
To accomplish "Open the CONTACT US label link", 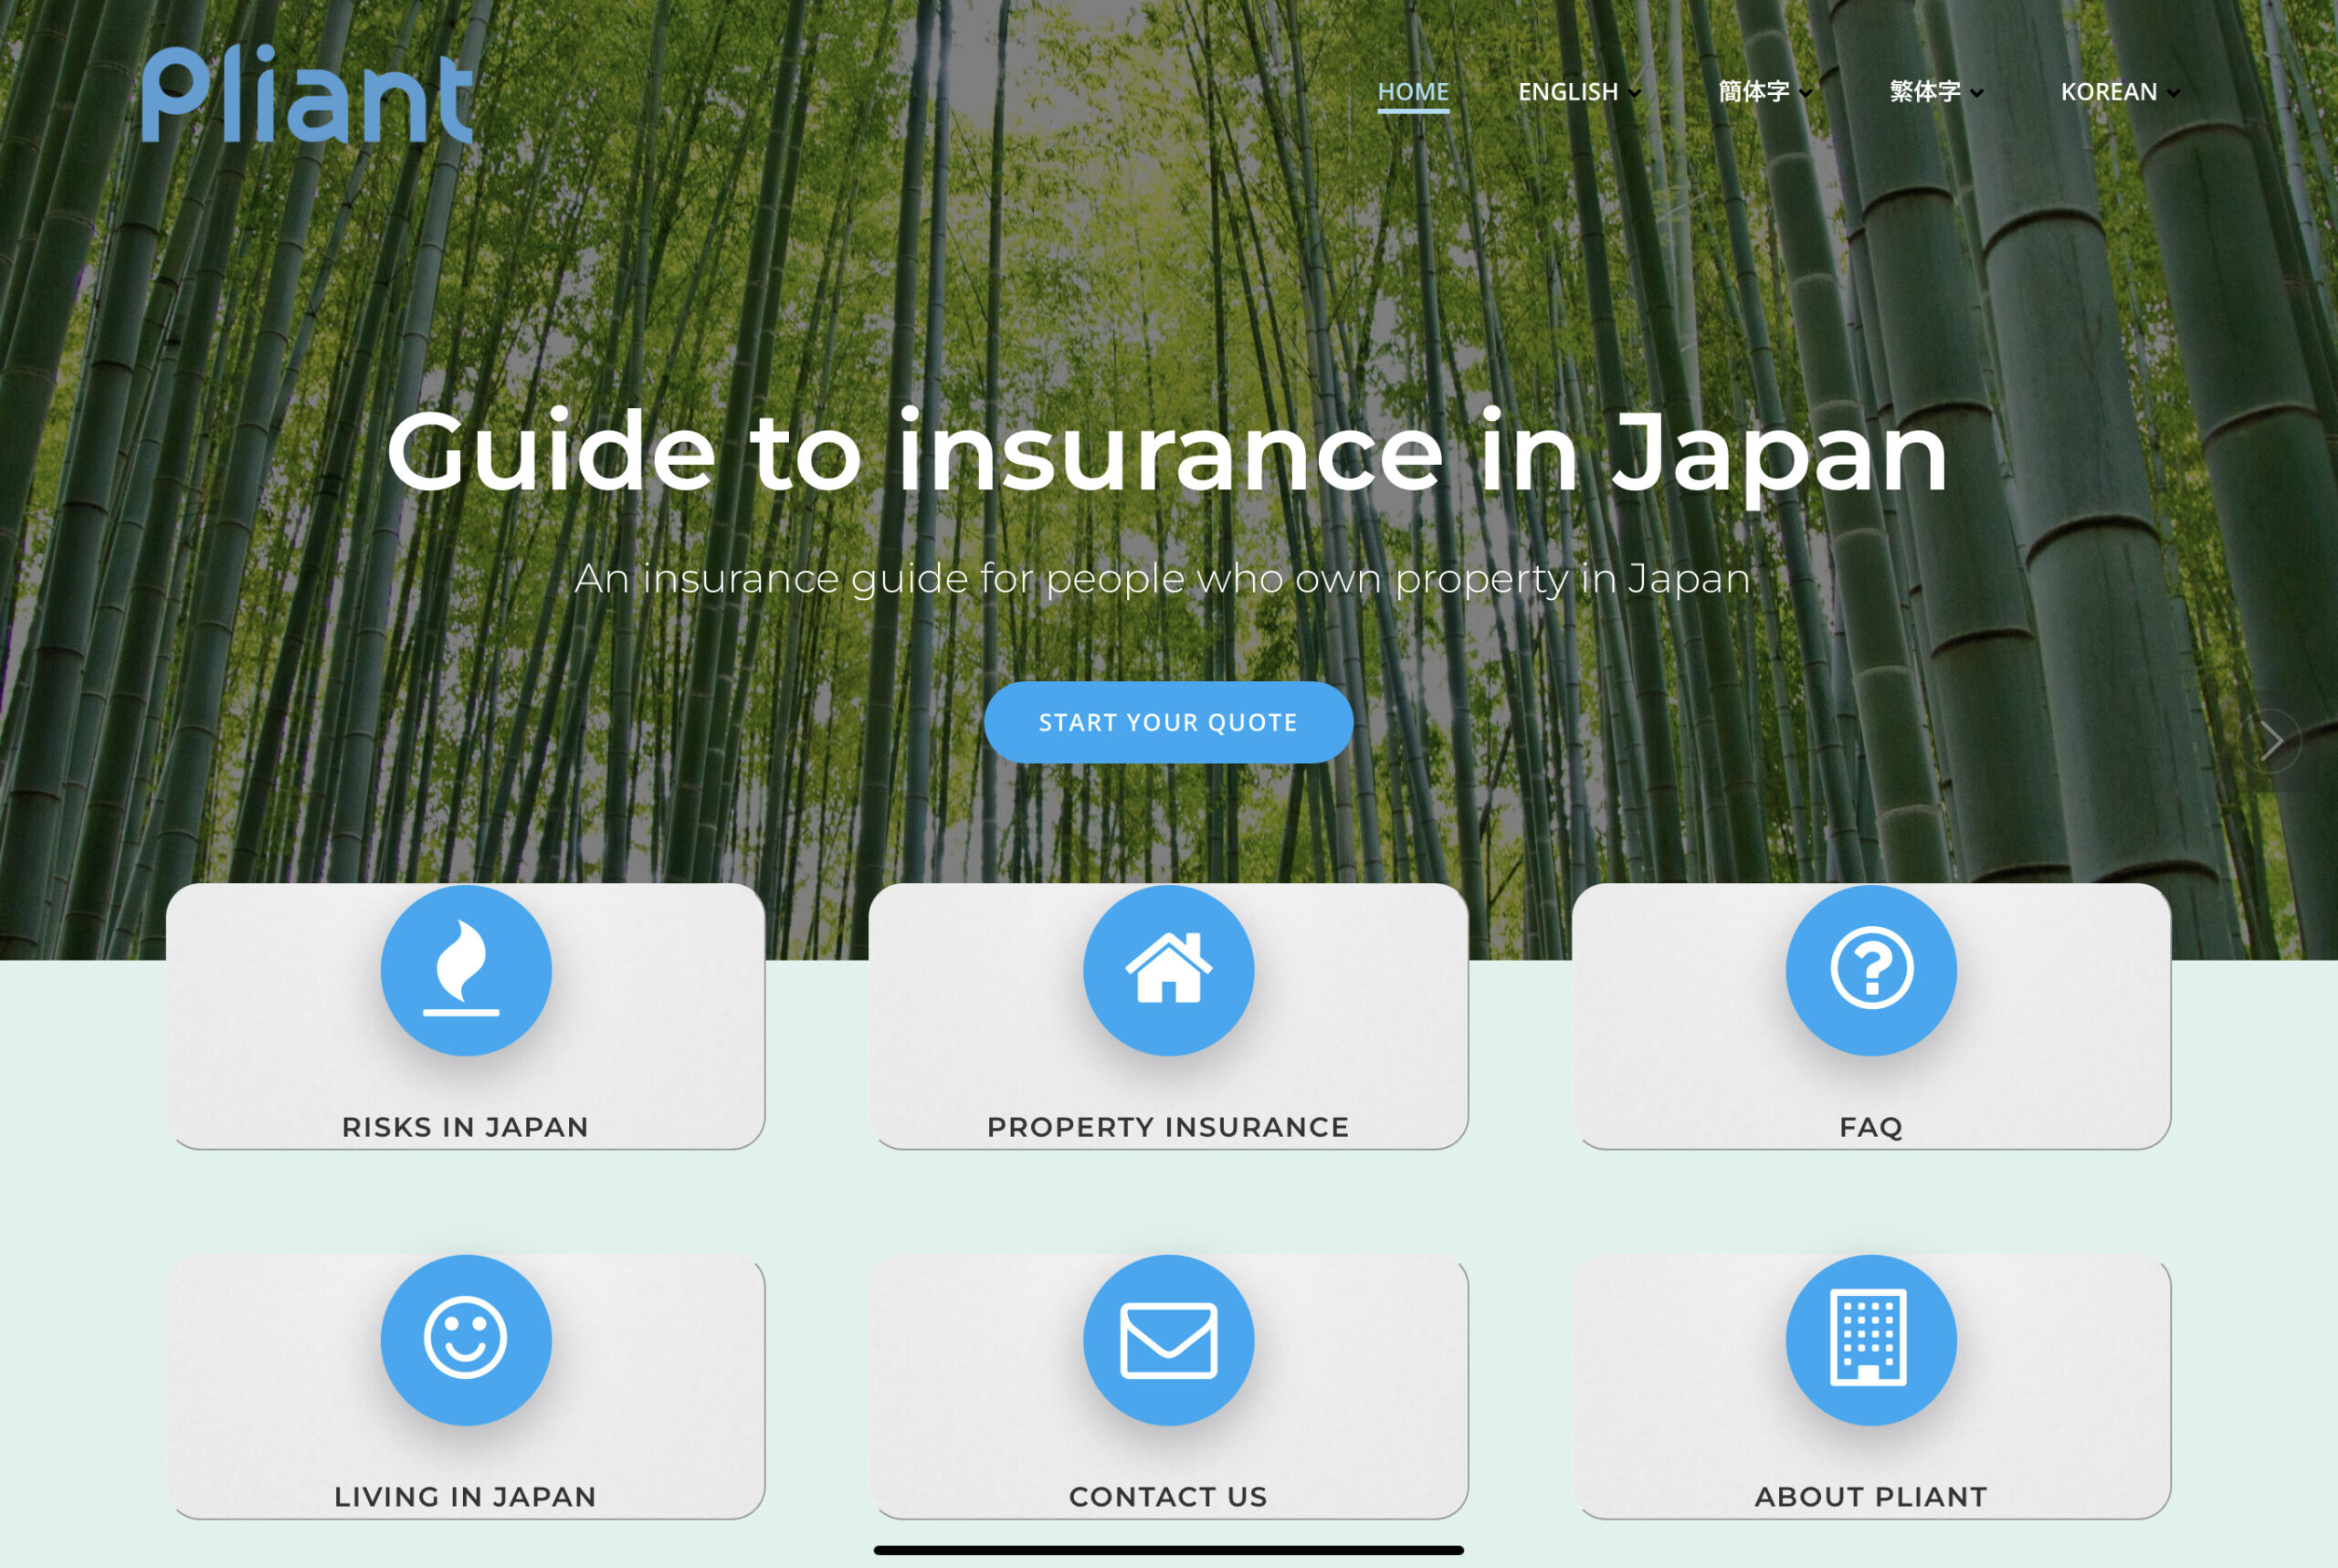I will [1168, 1497].
